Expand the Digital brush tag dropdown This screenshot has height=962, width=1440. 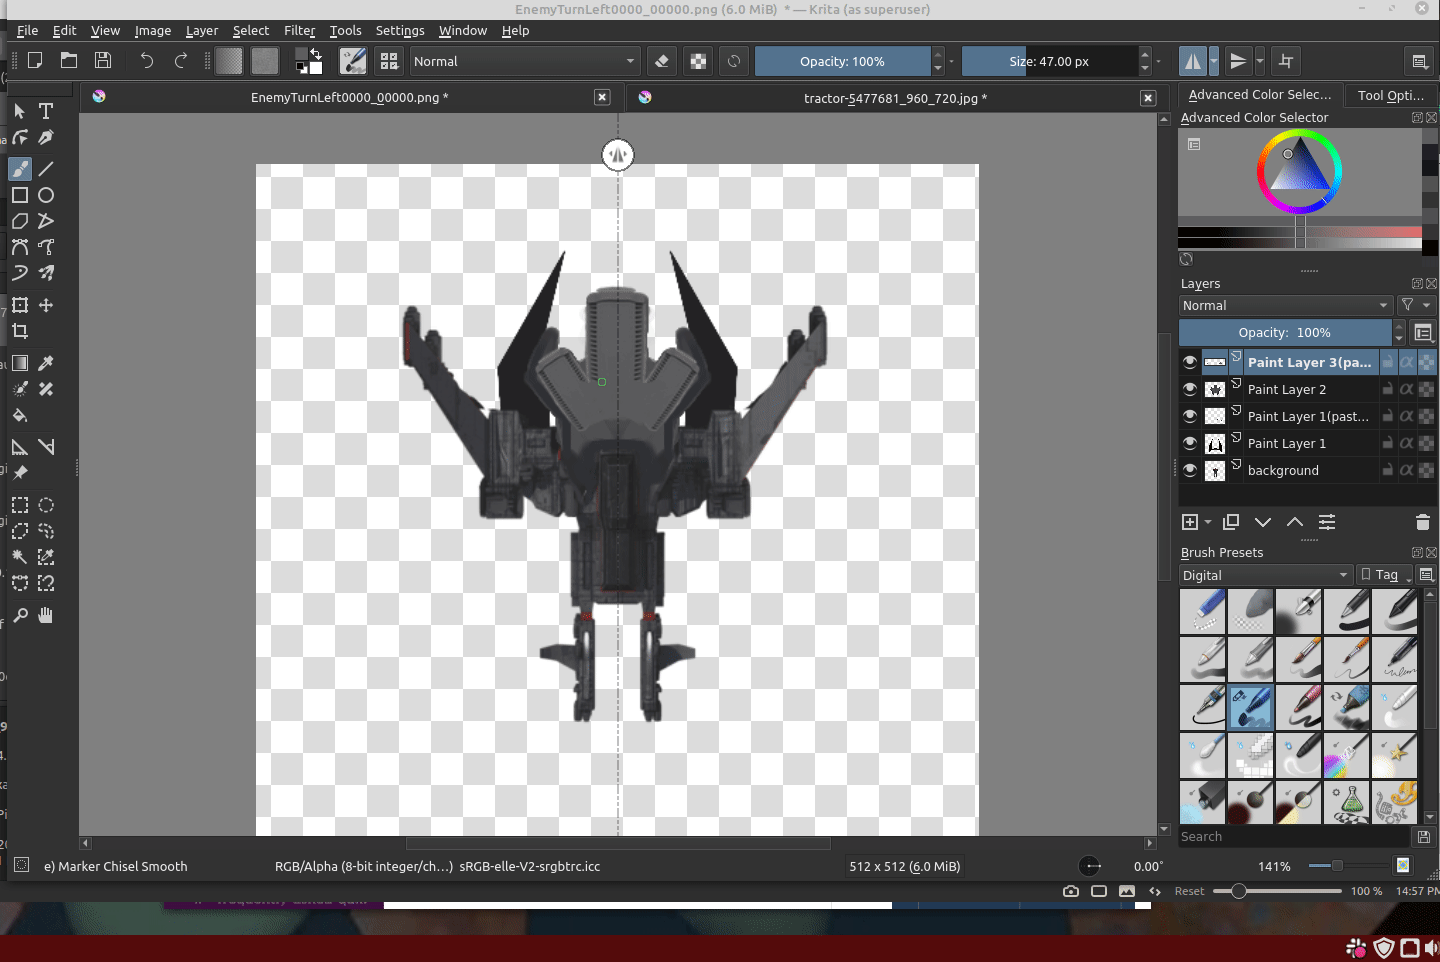1265,575
